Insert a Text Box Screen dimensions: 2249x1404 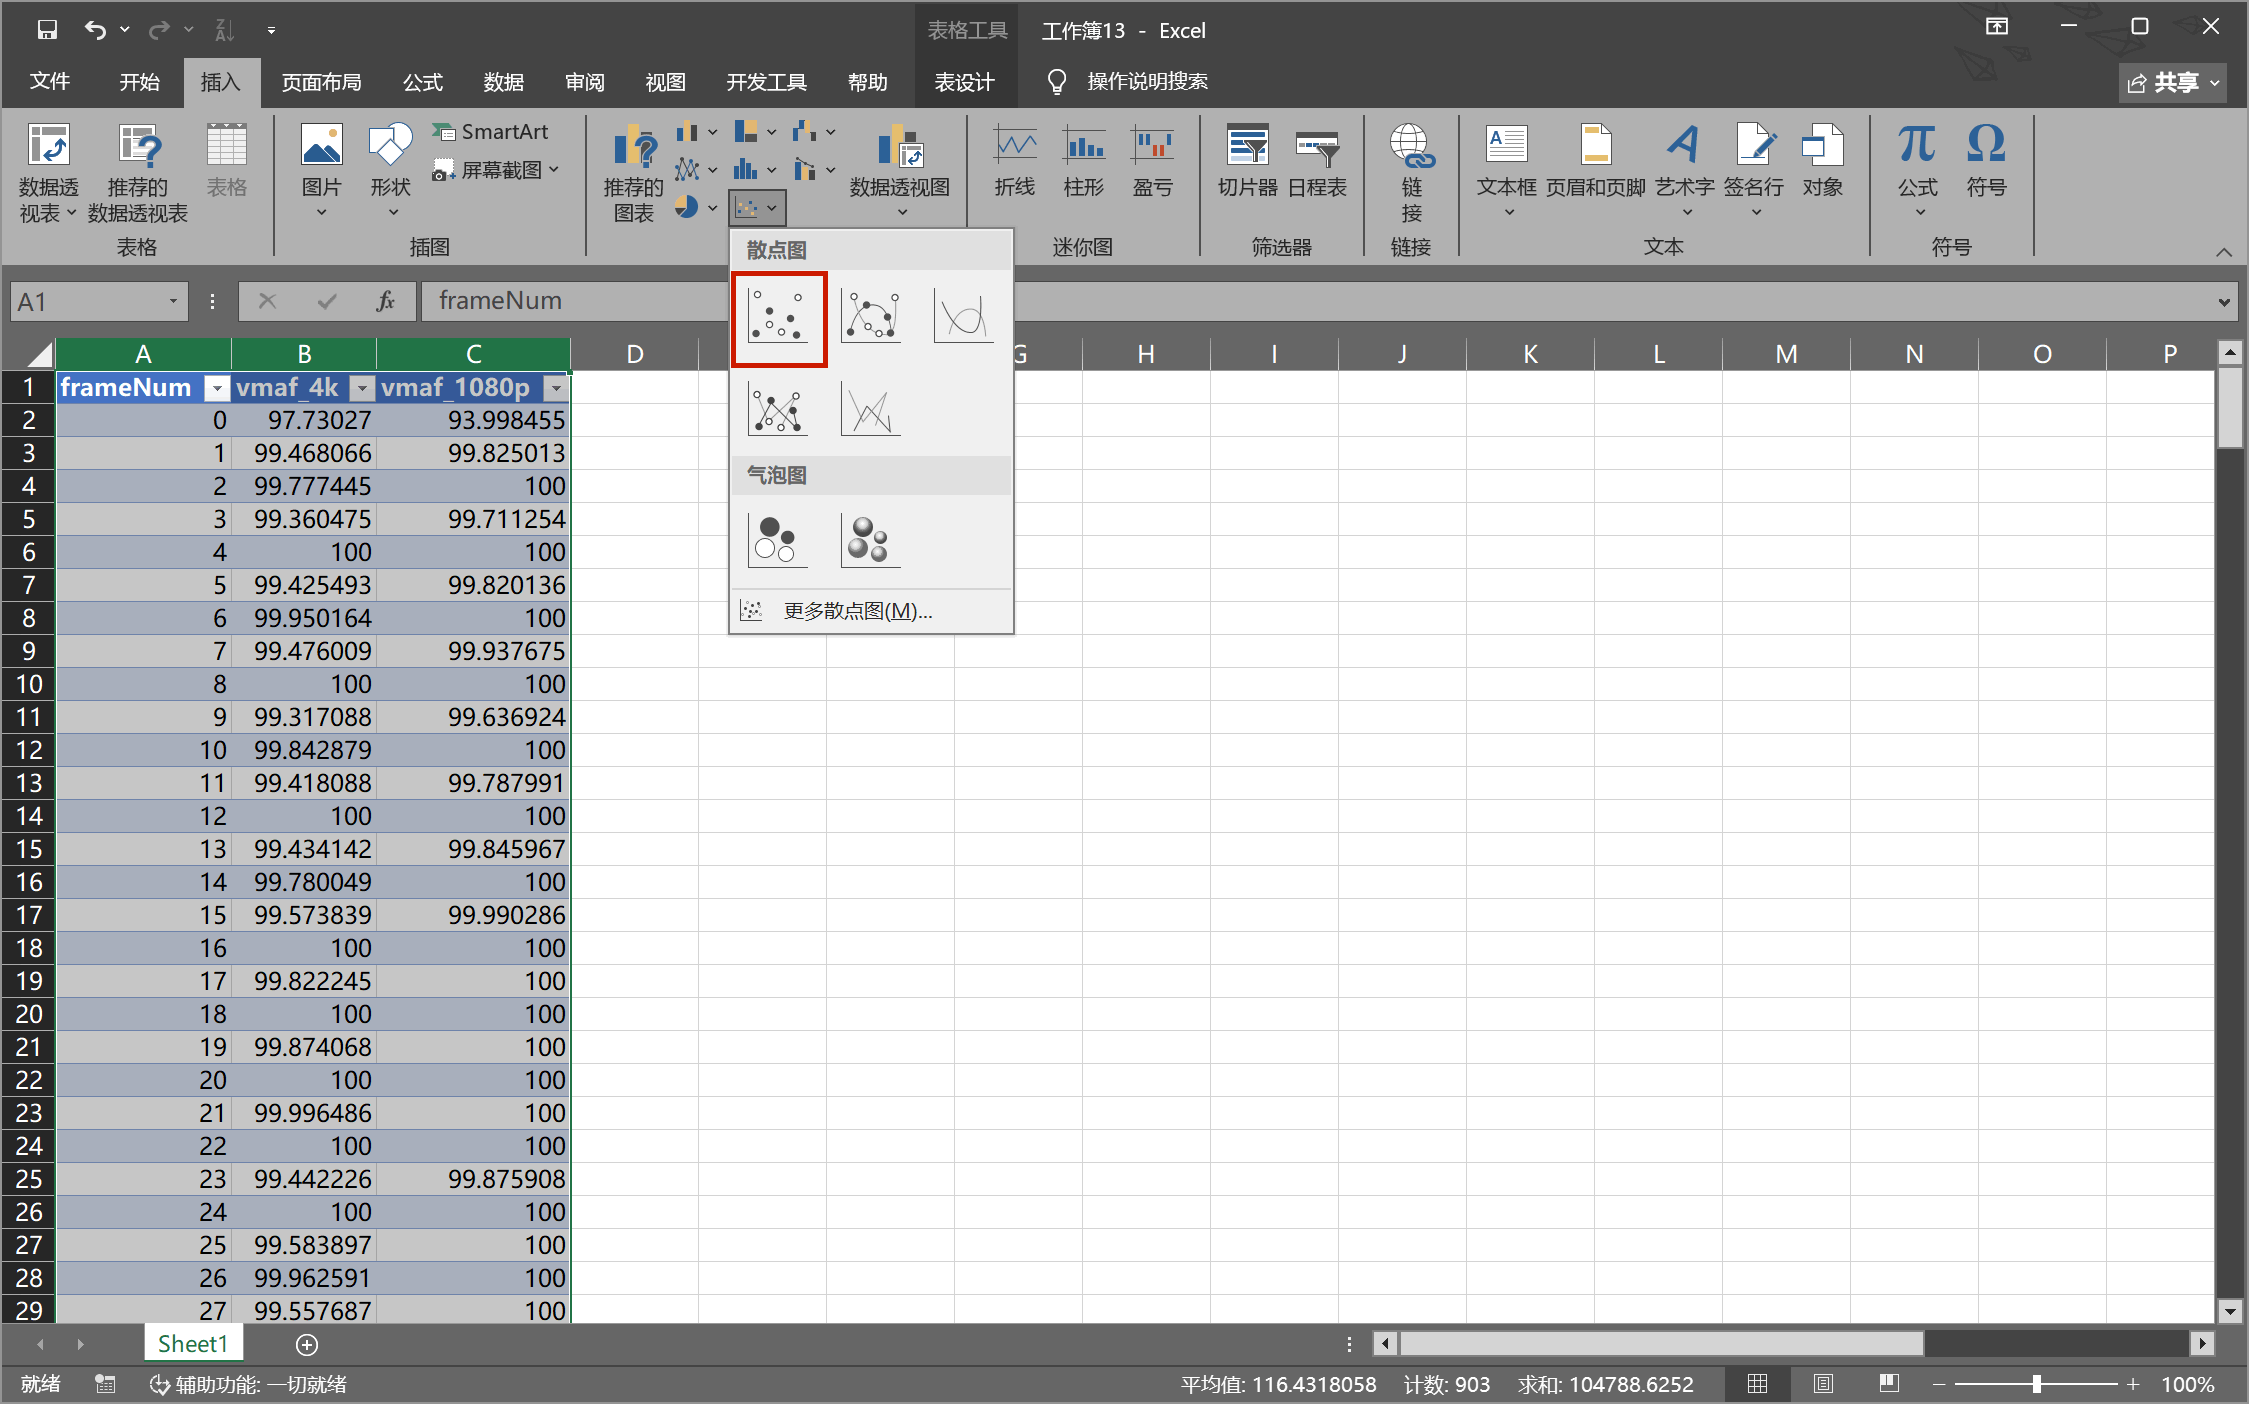(1507, 170)
